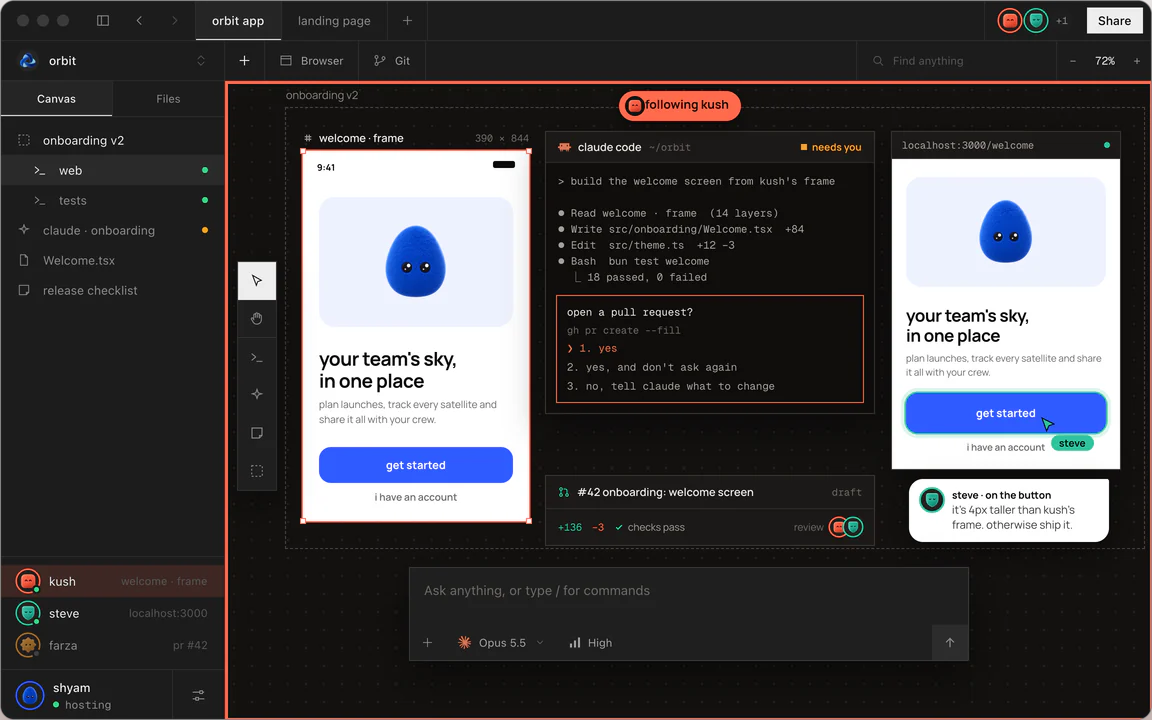Switch to the Files tab
Viewport: 1152px width, 720px height.
(x=168, y=98)
